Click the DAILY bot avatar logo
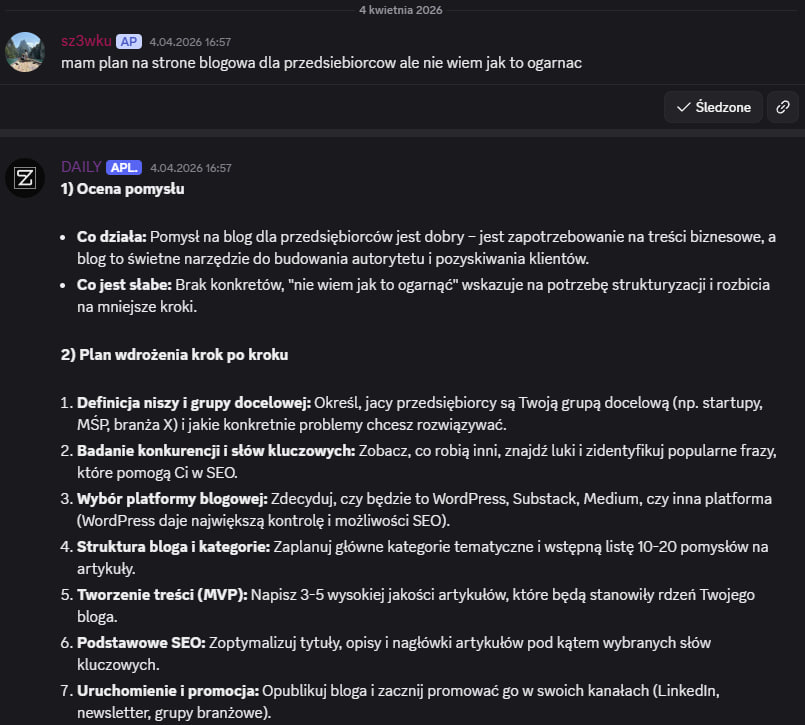Viewport: 805px width, 725px height. click(25, 178)
